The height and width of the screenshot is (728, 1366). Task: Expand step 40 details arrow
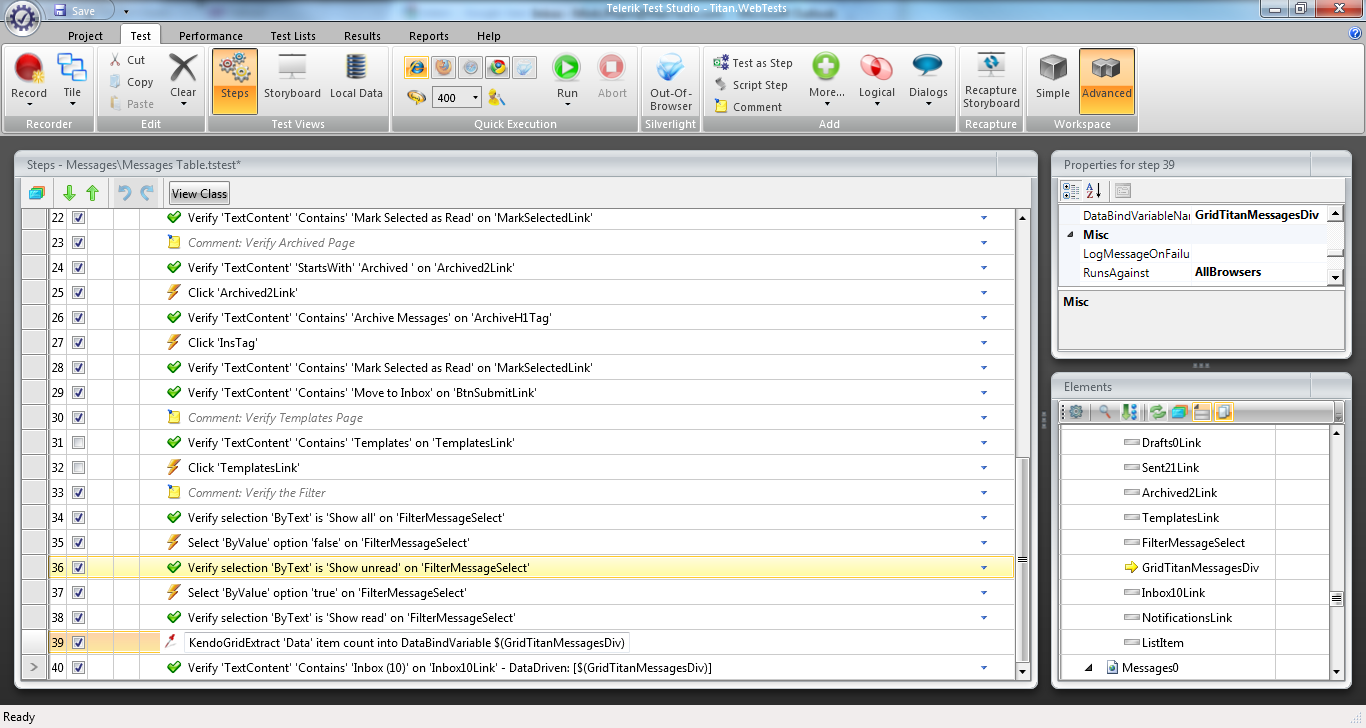(983, 668)
